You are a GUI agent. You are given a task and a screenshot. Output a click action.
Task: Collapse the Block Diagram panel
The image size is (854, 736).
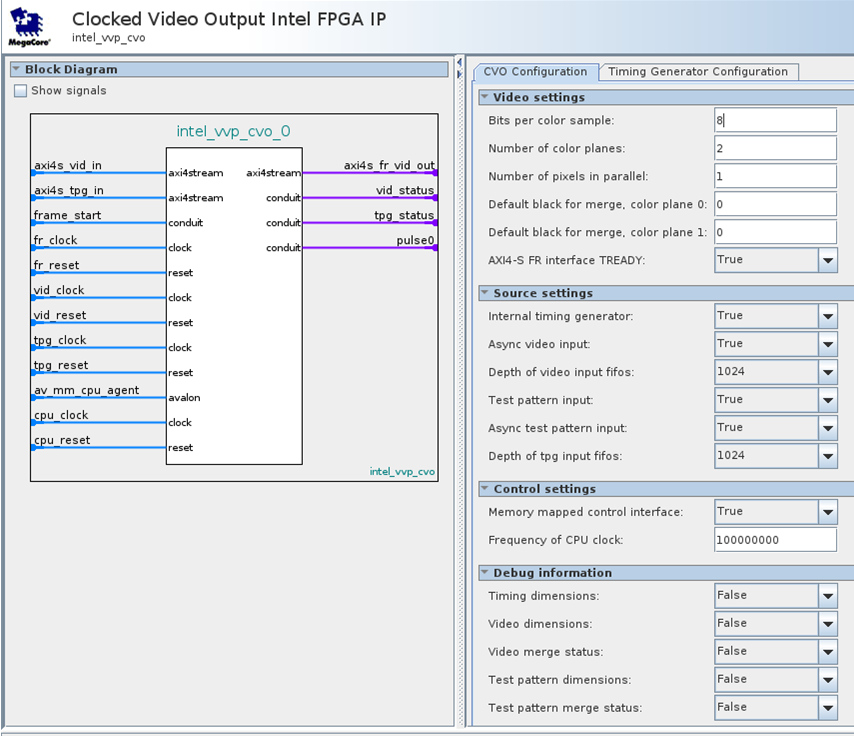[17, 70]
